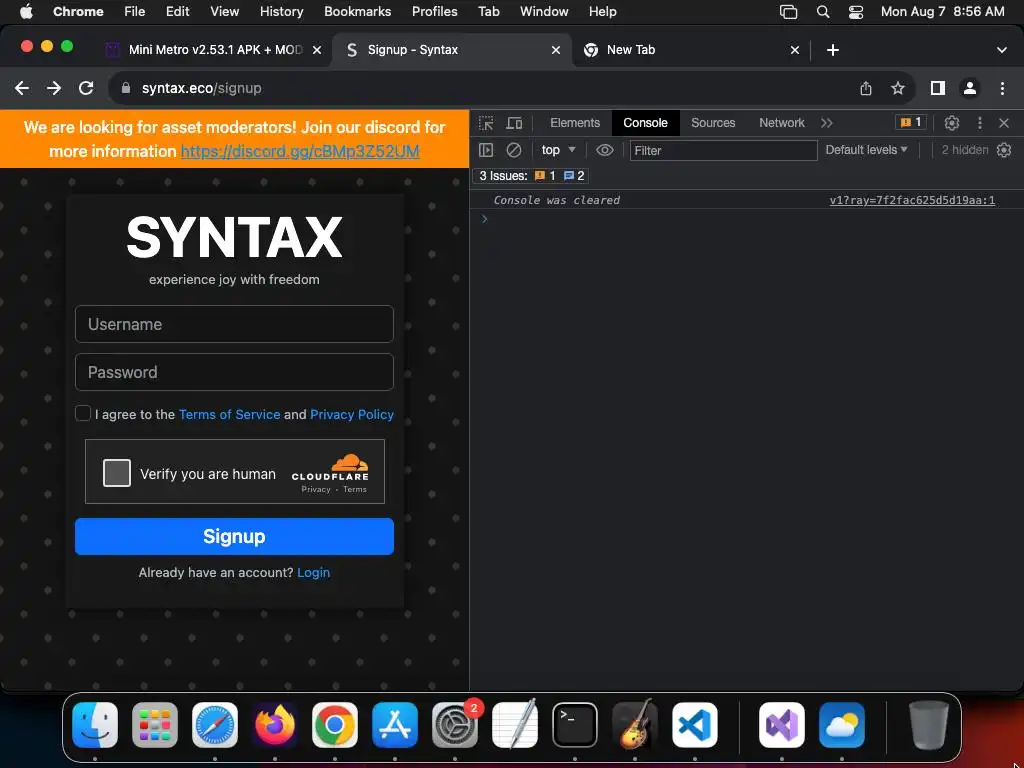This screenshot has width=1024, height=768.
Task: Click the lock icon in address bar
Action: [126, 88]
